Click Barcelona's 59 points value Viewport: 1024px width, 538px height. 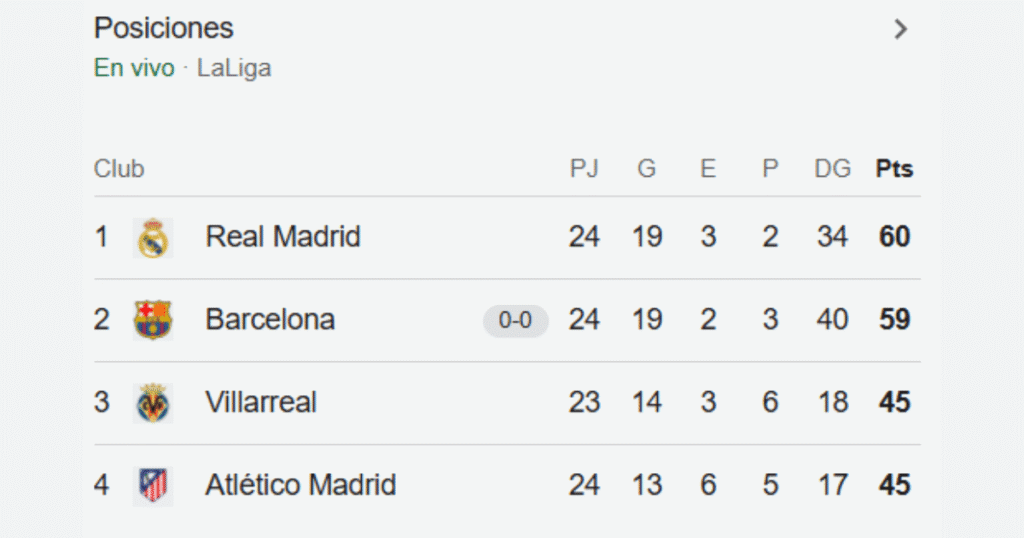(894, 320)
